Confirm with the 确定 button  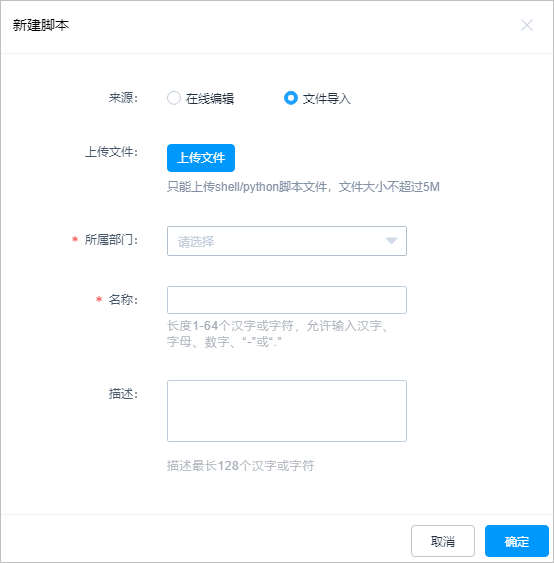point(517,541)
